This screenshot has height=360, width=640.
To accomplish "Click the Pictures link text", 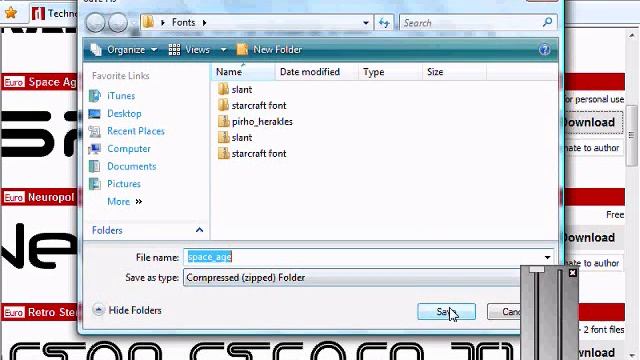I will 124,184.
